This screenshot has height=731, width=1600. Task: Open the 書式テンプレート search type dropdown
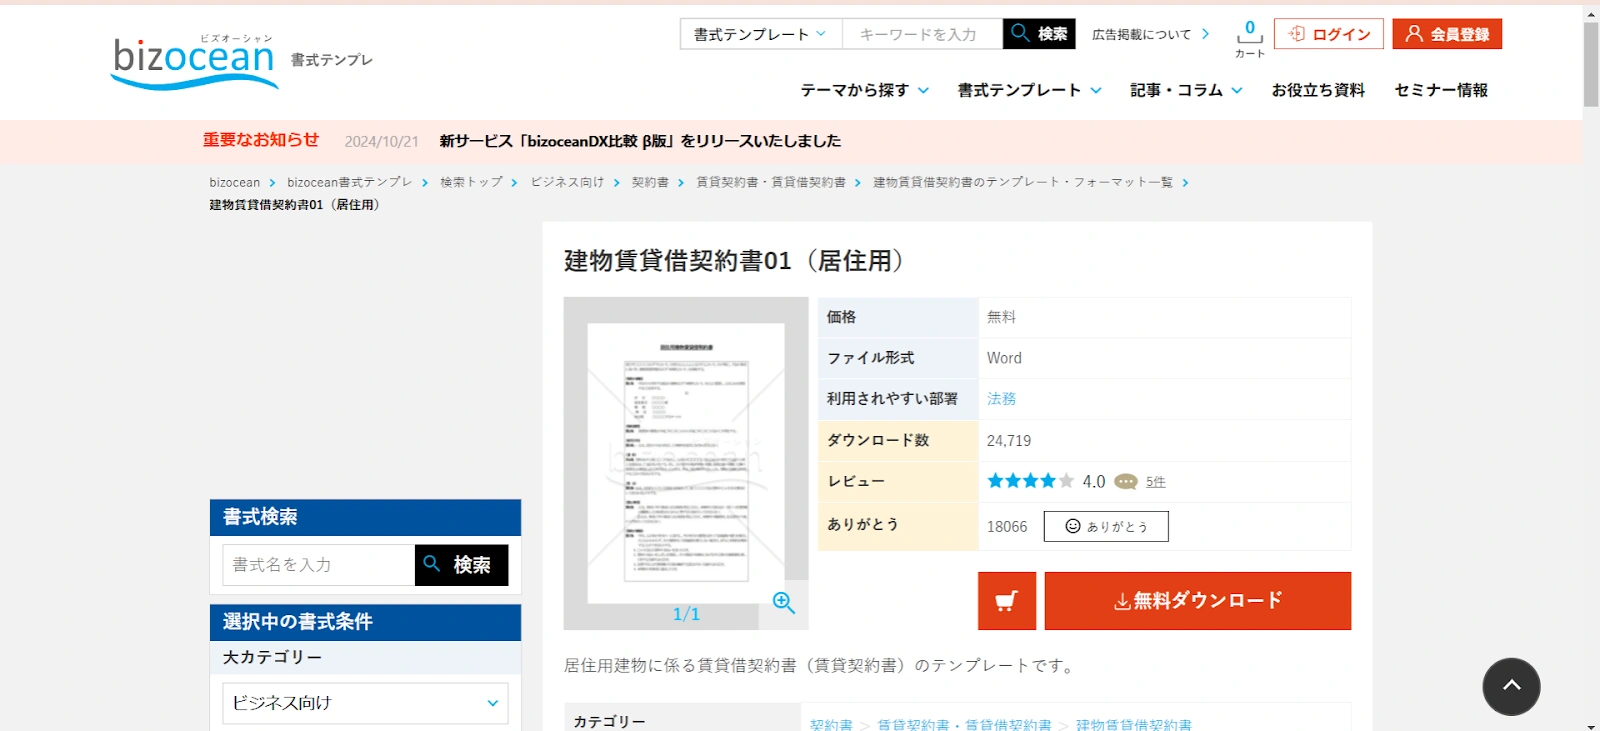[x=761, y=34]
